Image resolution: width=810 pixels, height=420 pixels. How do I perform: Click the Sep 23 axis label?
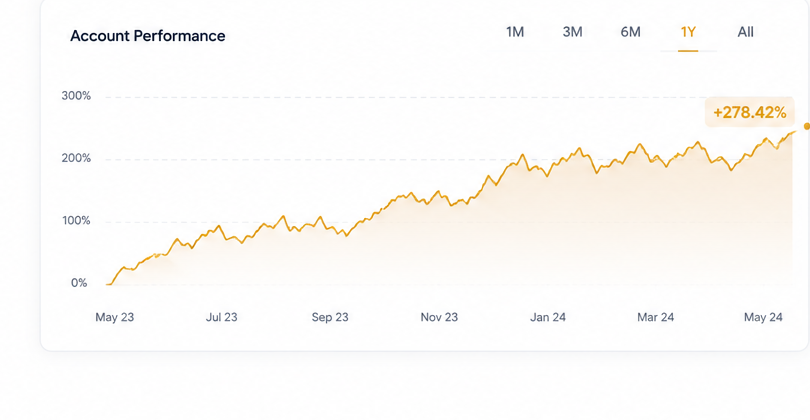tap(330, 317)
